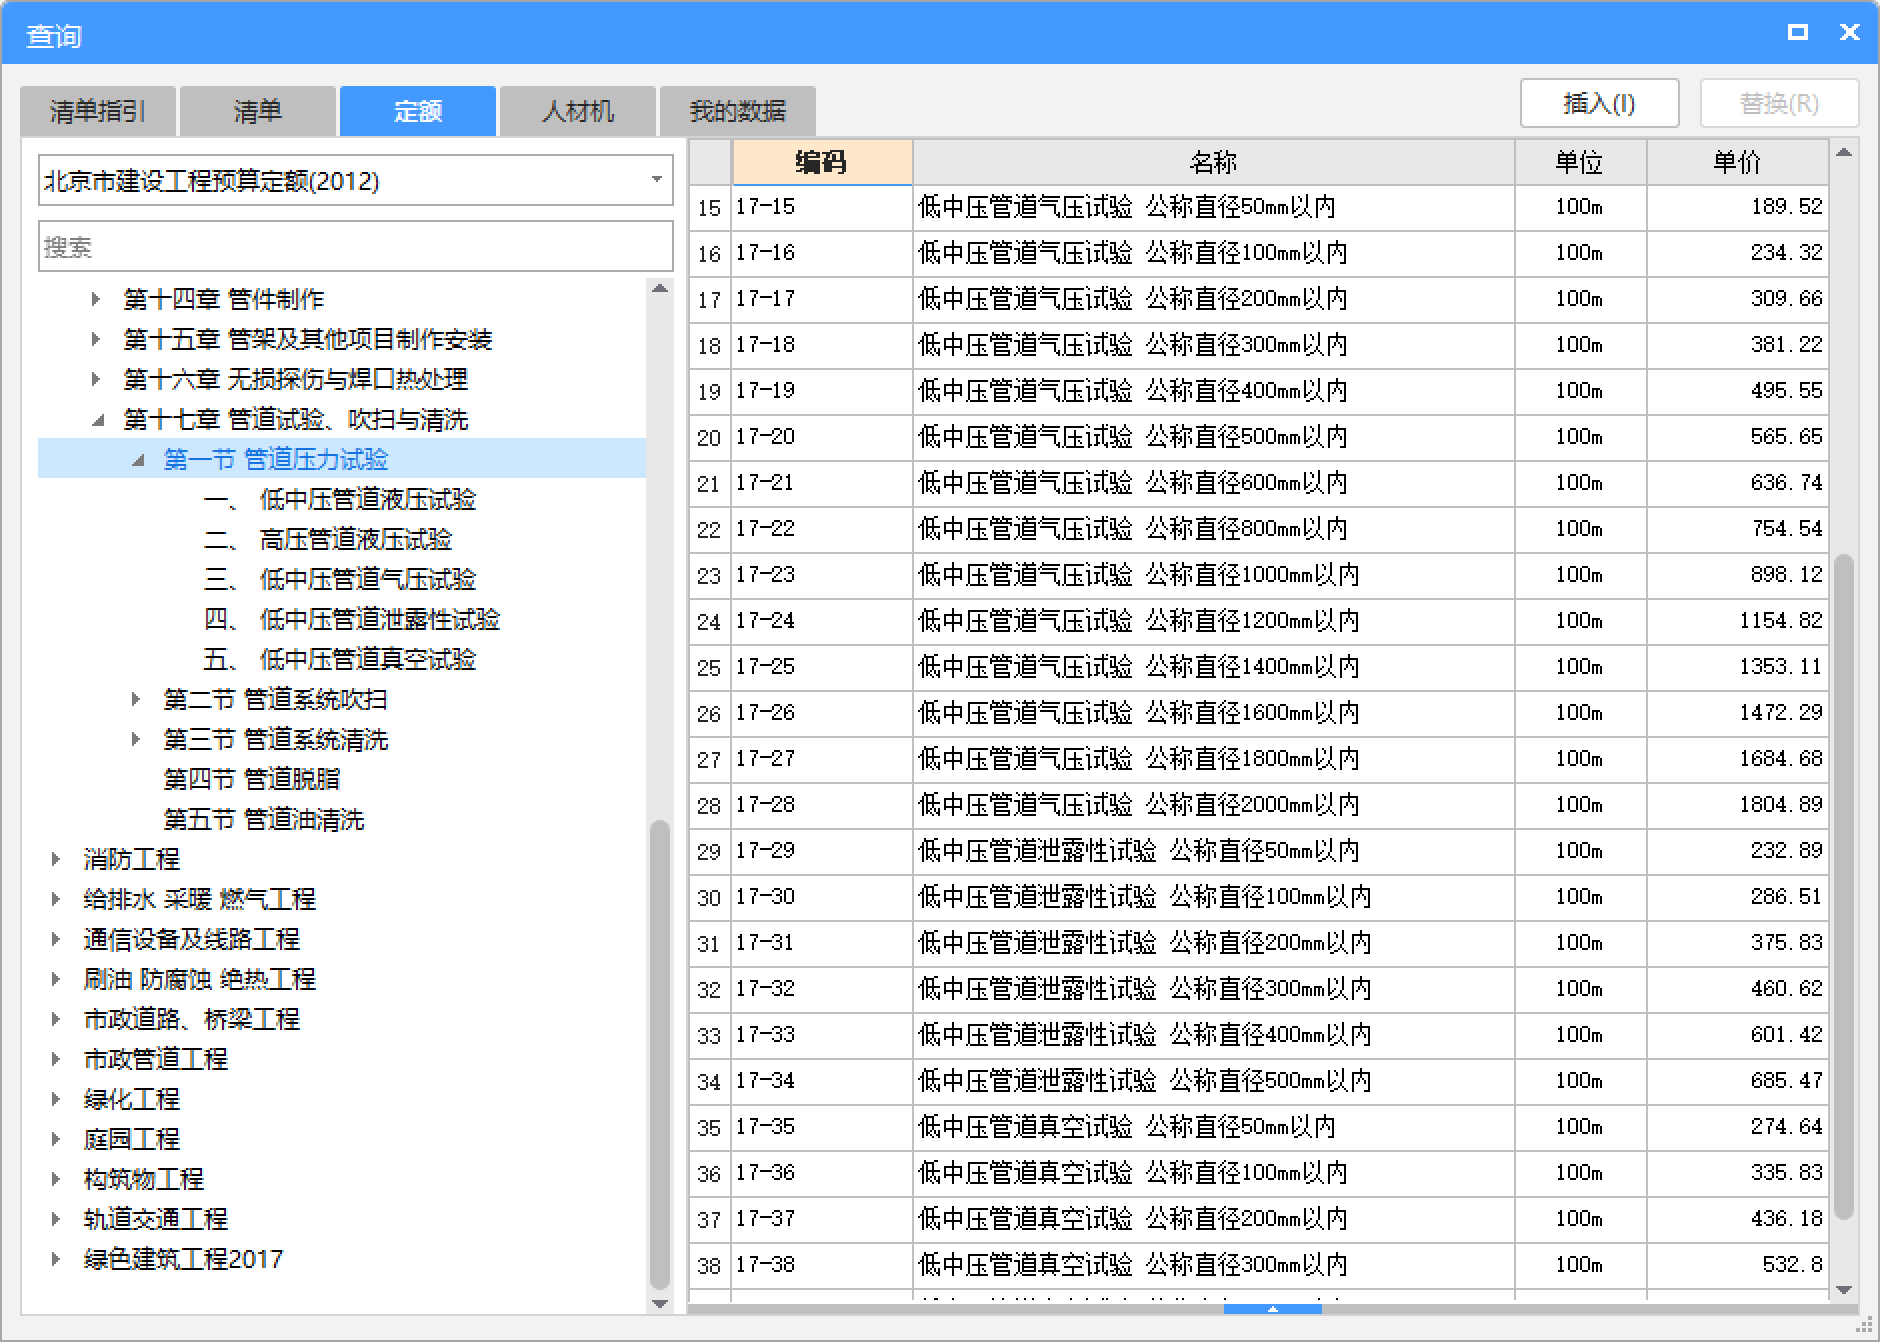Focus the 搜索 search field
The height and width of the screenshot is (1342, 1880).
click(x=355, y=247)
